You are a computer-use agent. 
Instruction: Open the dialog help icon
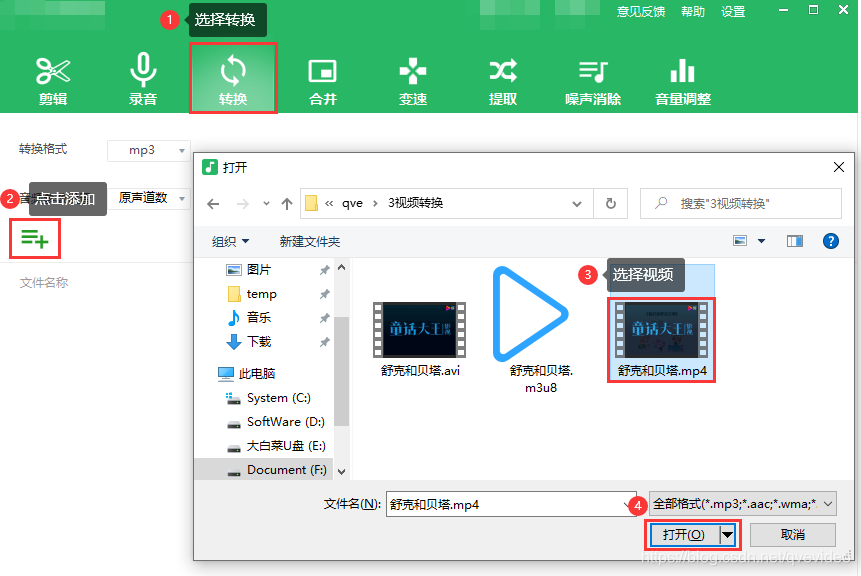(831, 241)
